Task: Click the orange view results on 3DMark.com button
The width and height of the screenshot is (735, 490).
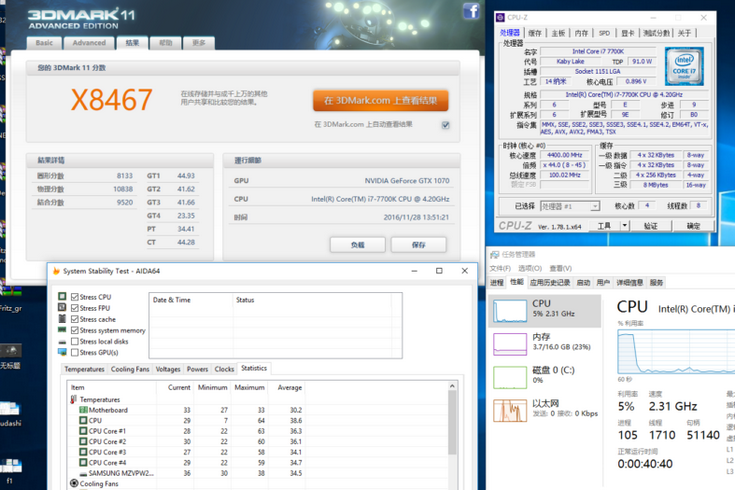Action: click(381, 101)
